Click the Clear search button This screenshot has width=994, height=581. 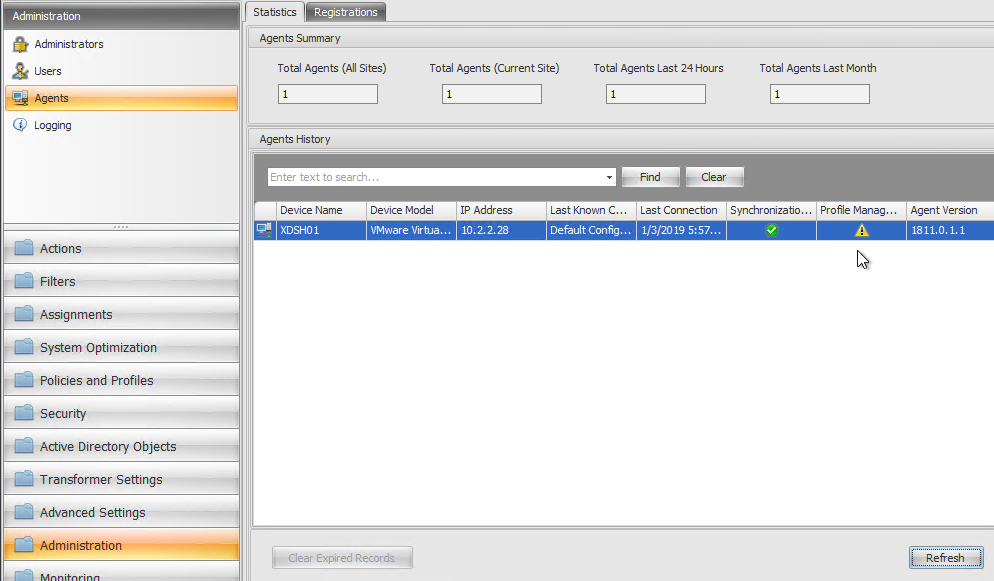click(x=714, y=177)
